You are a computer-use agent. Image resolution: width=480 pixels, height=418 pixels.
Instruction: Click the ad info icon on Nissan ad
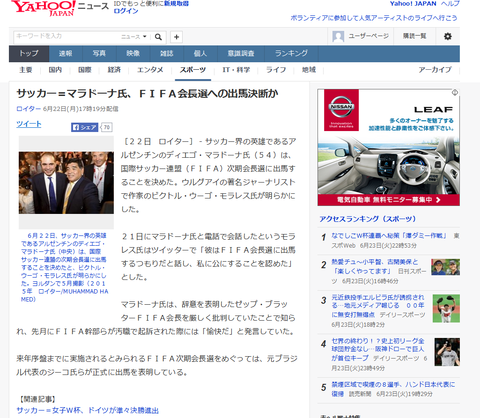point(455,93)
